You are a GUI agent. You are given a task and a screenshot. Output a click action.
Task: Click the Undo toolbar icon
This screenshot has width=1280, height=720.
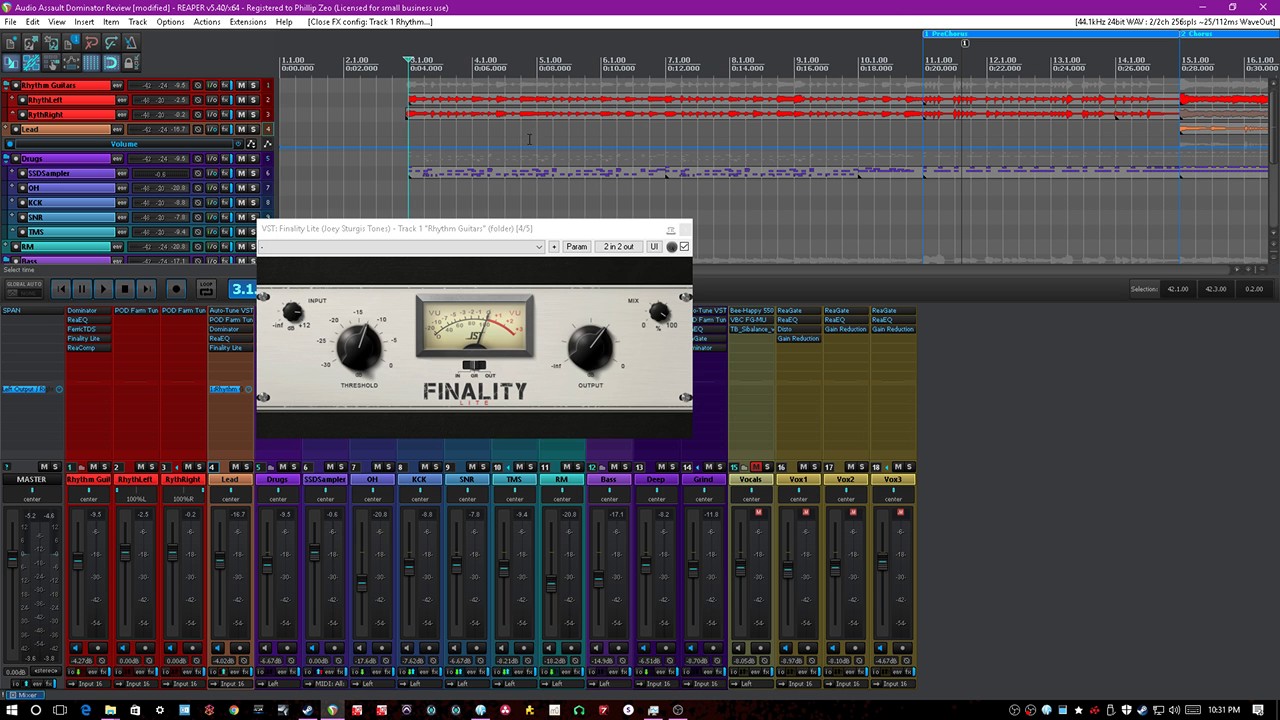91,43
